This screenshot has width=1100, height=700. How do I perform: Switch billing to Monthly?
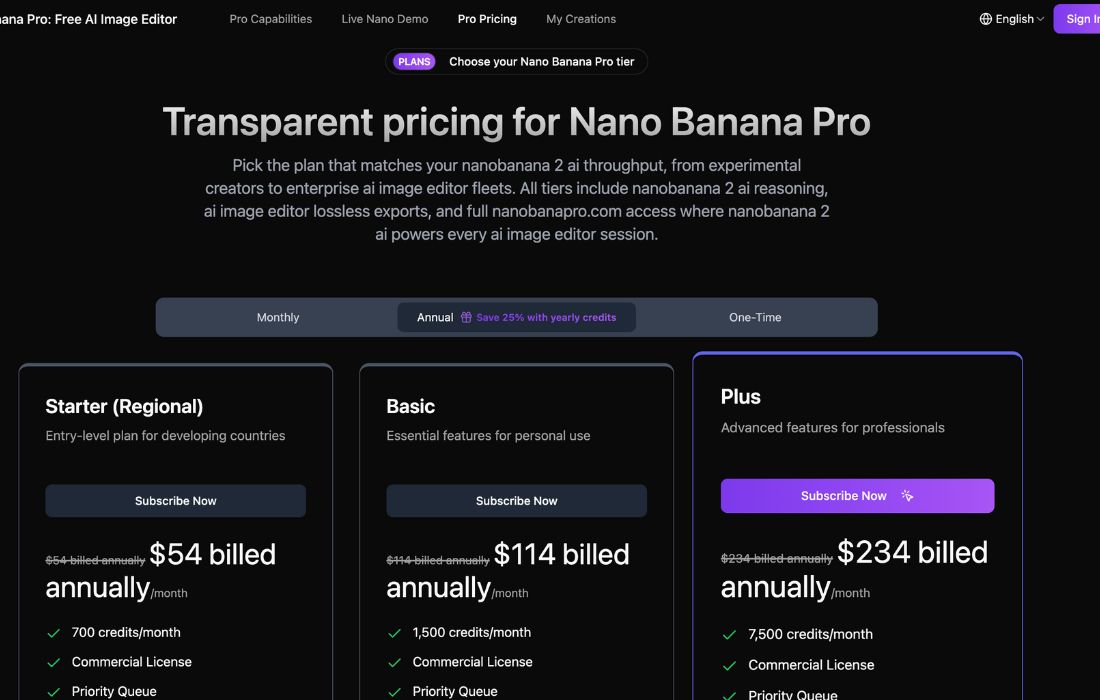point(278,318)
